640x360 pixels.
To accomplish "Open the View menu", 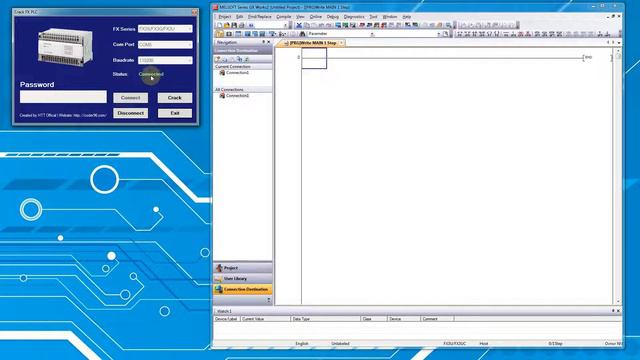I will (x=300, y=17).
